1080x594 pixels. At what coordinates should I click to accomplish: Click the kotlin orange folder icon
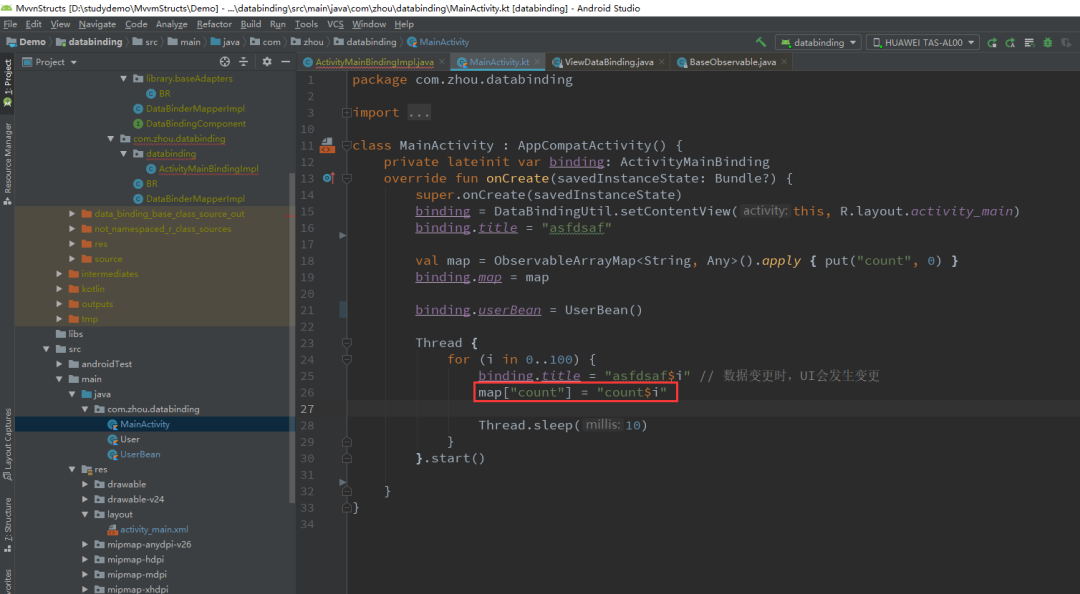pyautogui.click(x=74, y=289)
